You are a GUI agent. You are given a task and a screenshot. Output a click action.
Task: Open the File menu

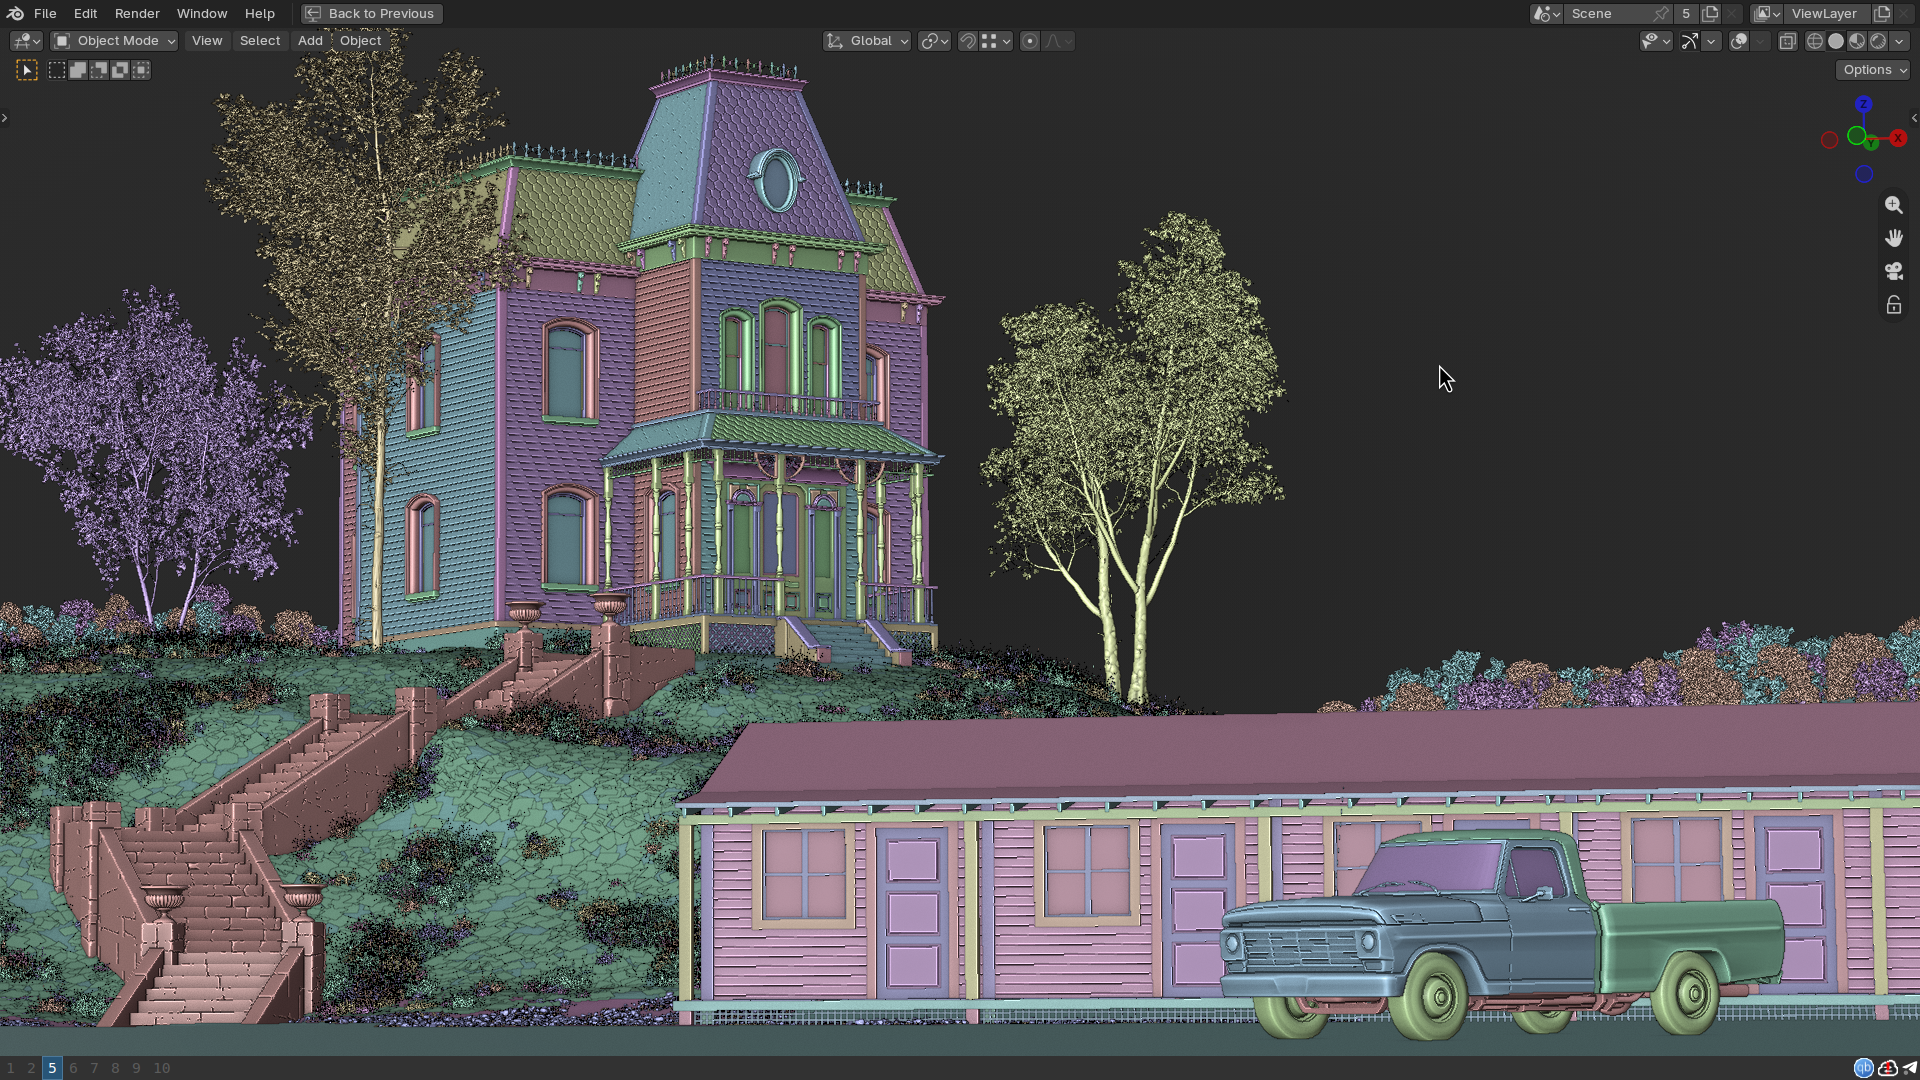tap(45, 14)
